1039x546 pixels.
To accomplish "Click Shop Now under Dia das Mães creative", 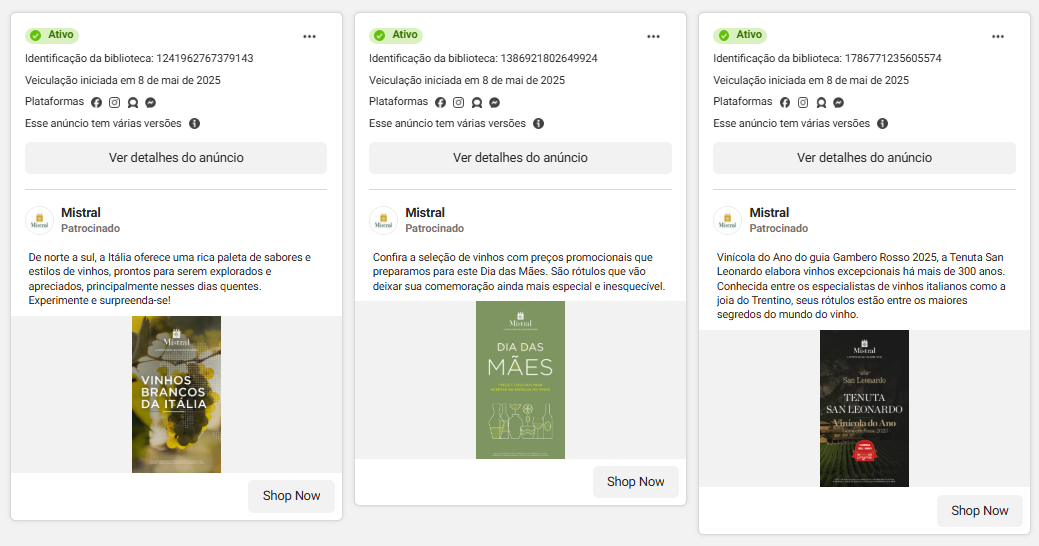I will (635, 482).
